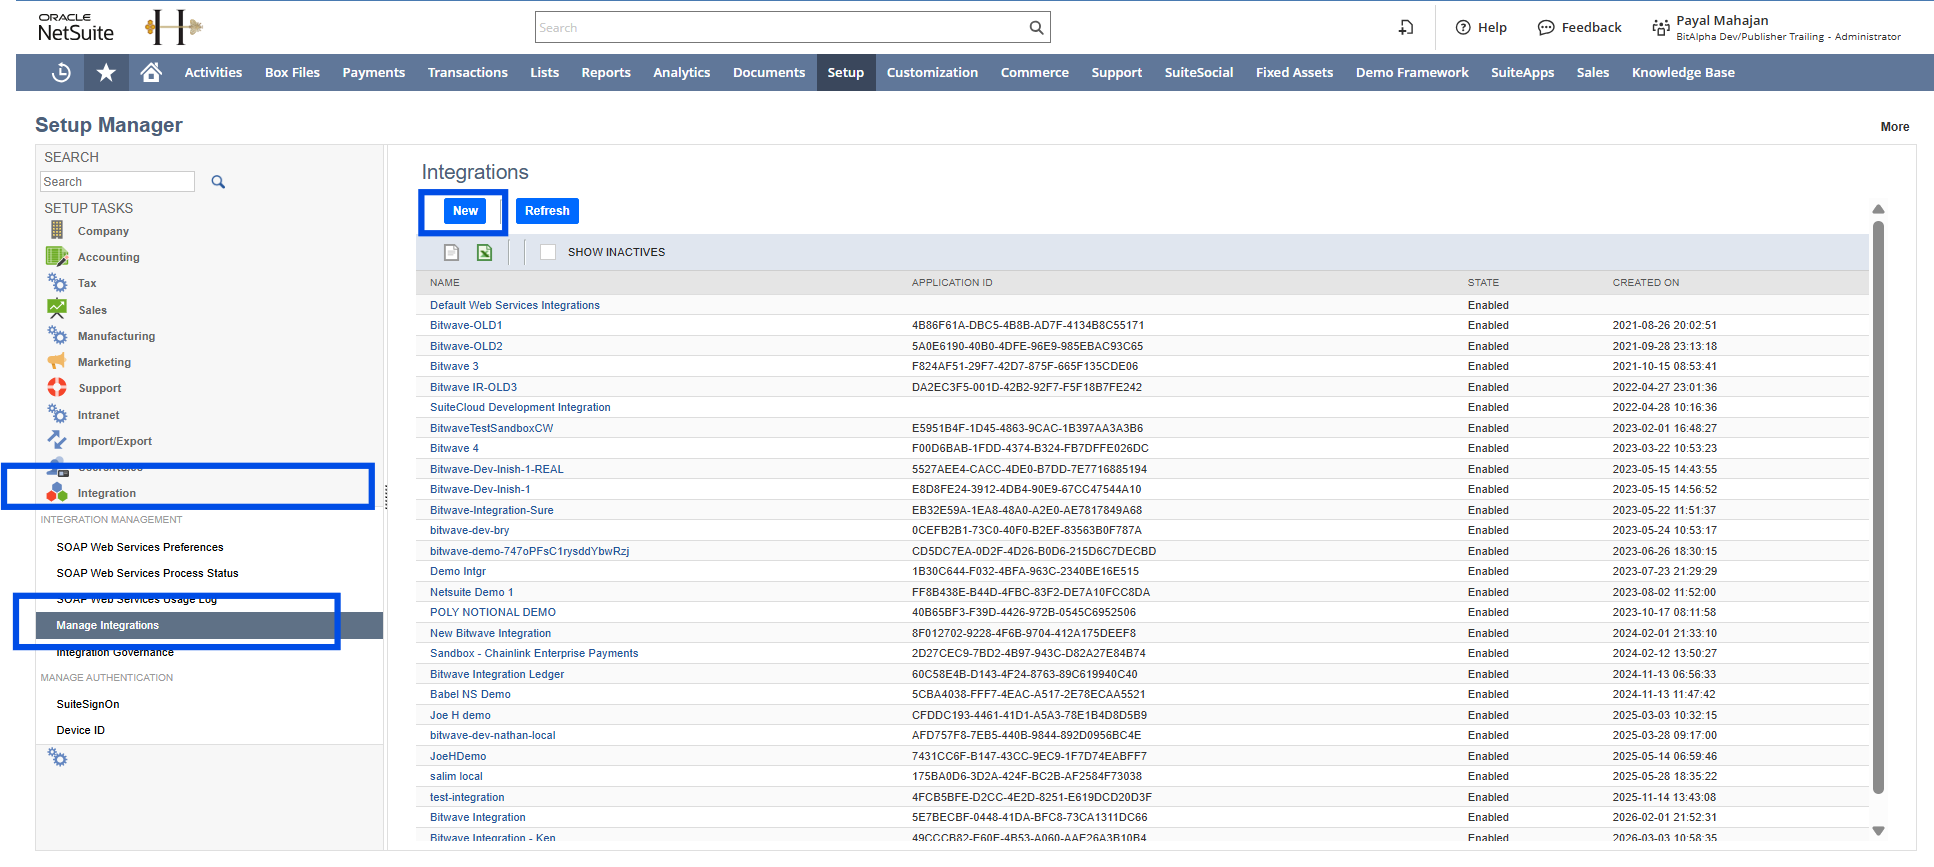Select SOAP Web Services Preferences
Viewport: 1934px width, 867px height.
point(140,547)
